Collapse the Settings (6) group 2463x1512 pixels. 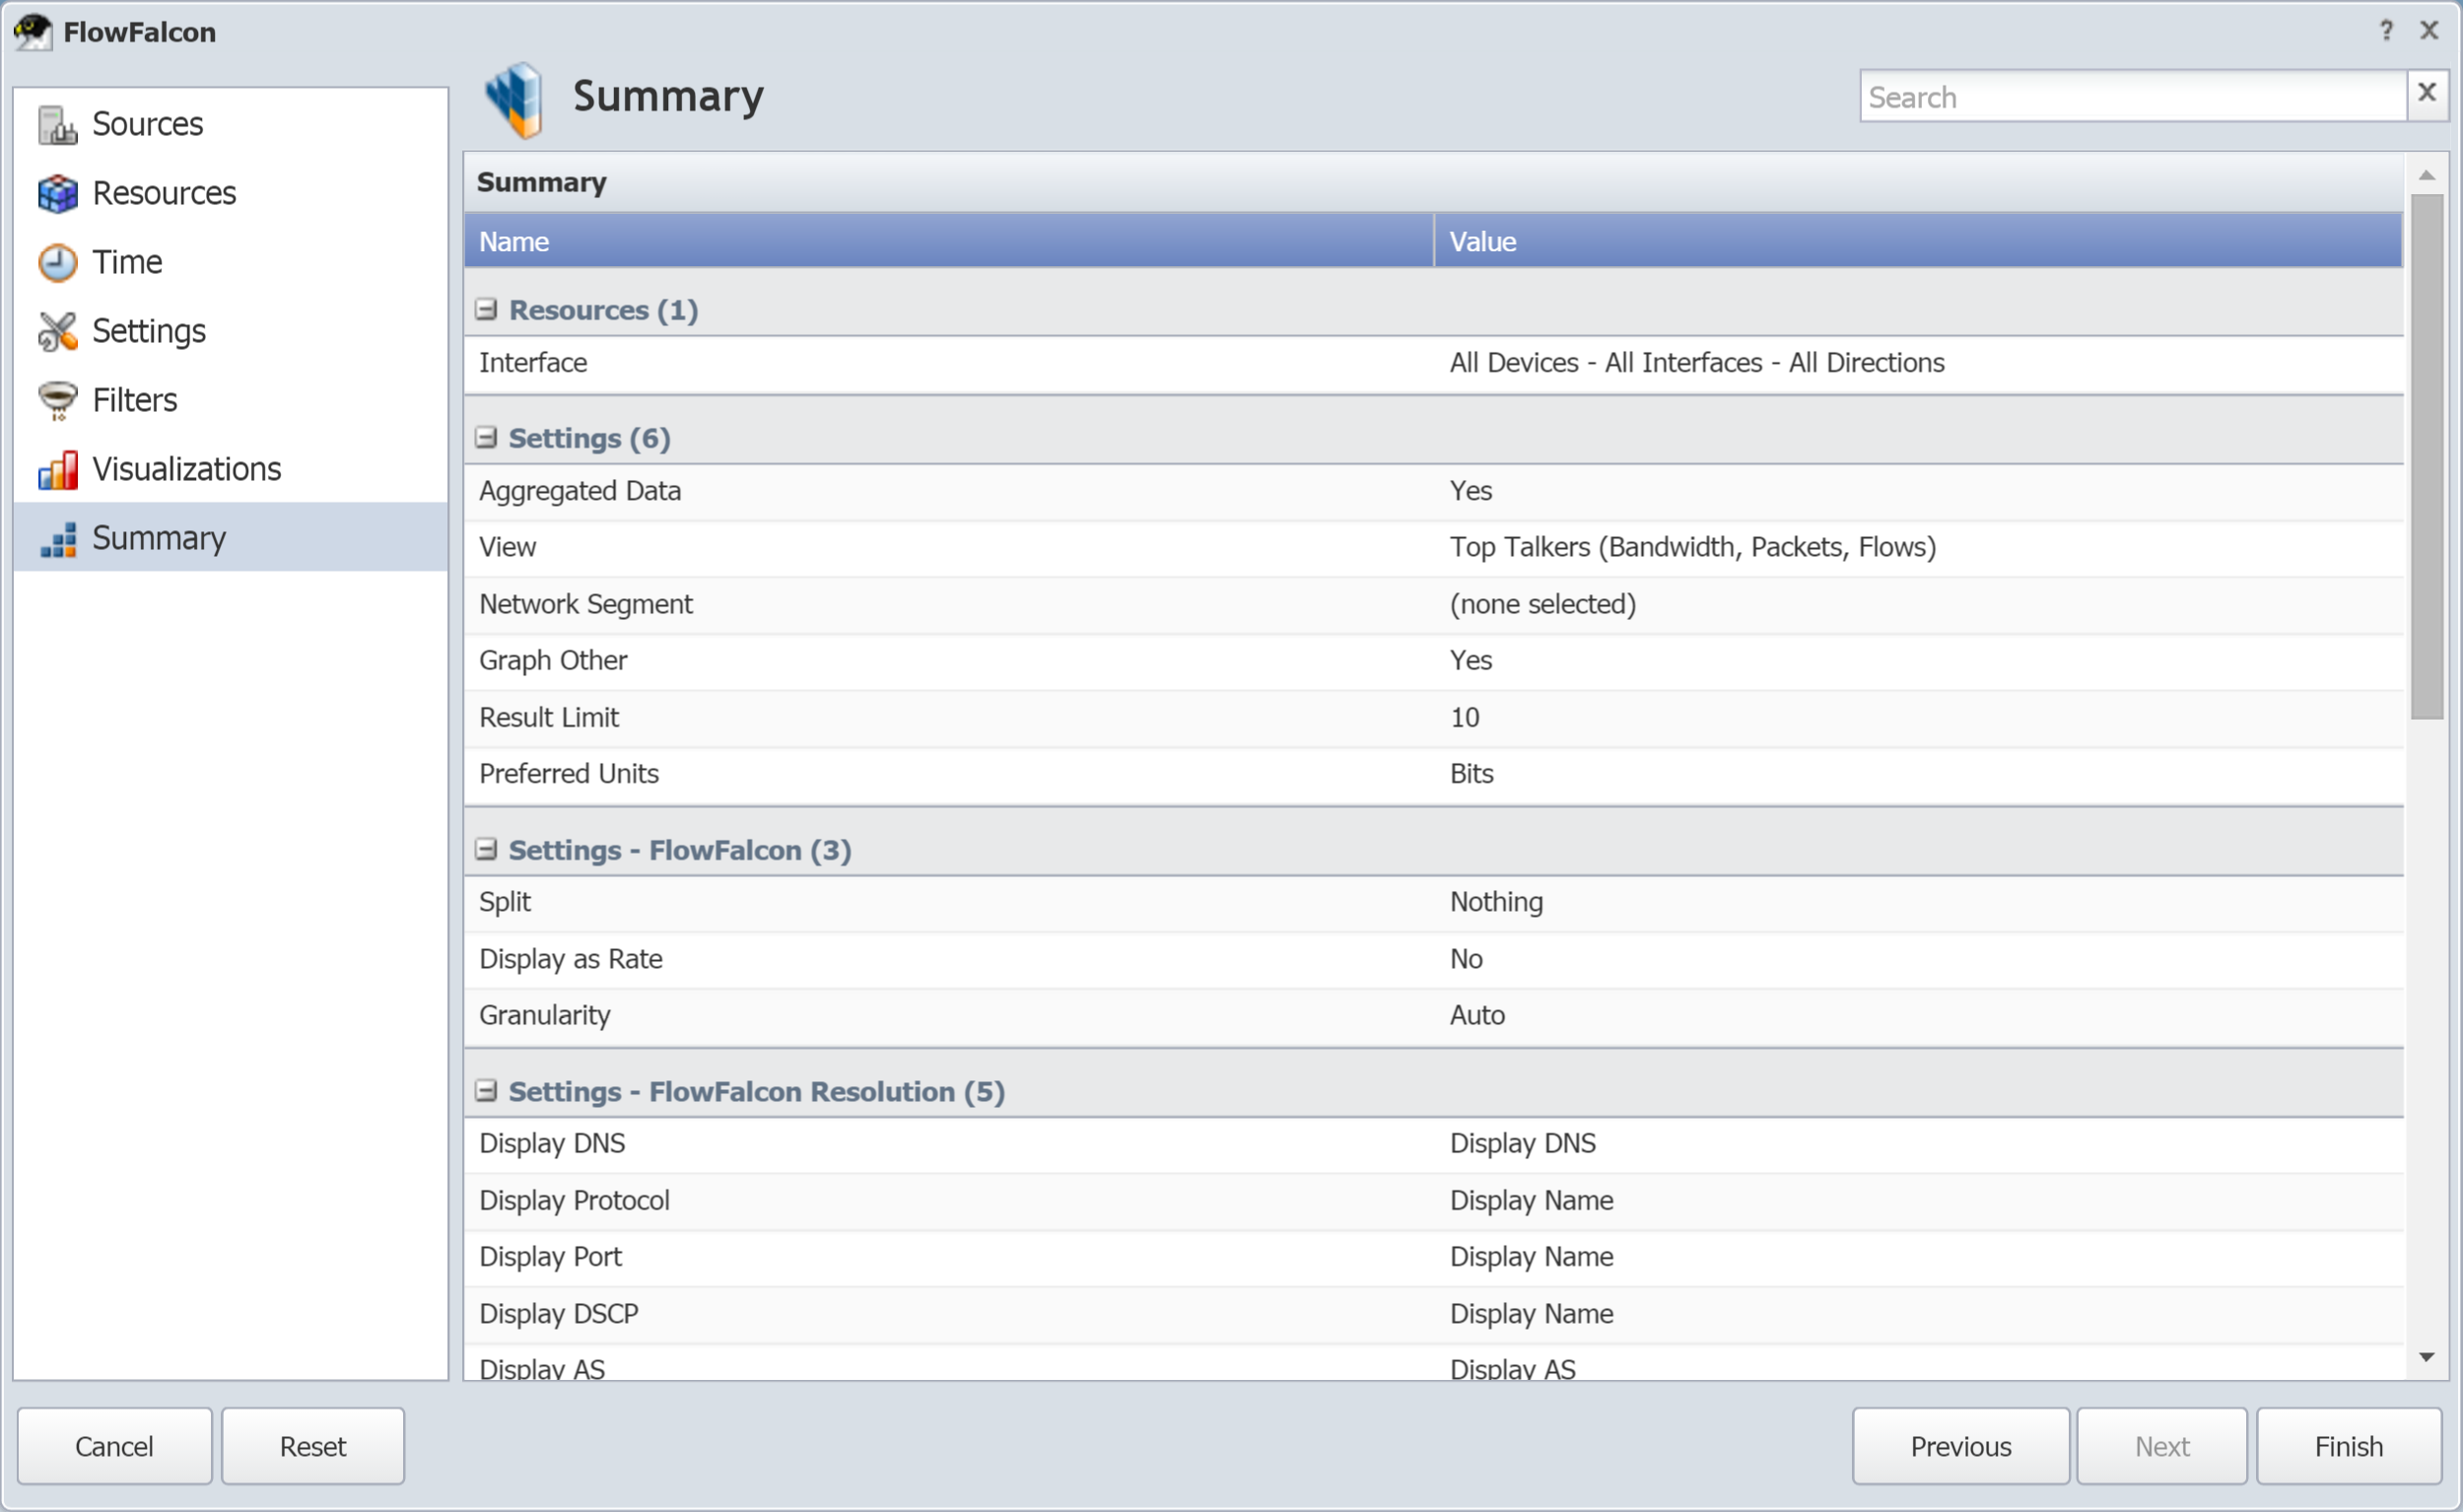tap(486, 438)
